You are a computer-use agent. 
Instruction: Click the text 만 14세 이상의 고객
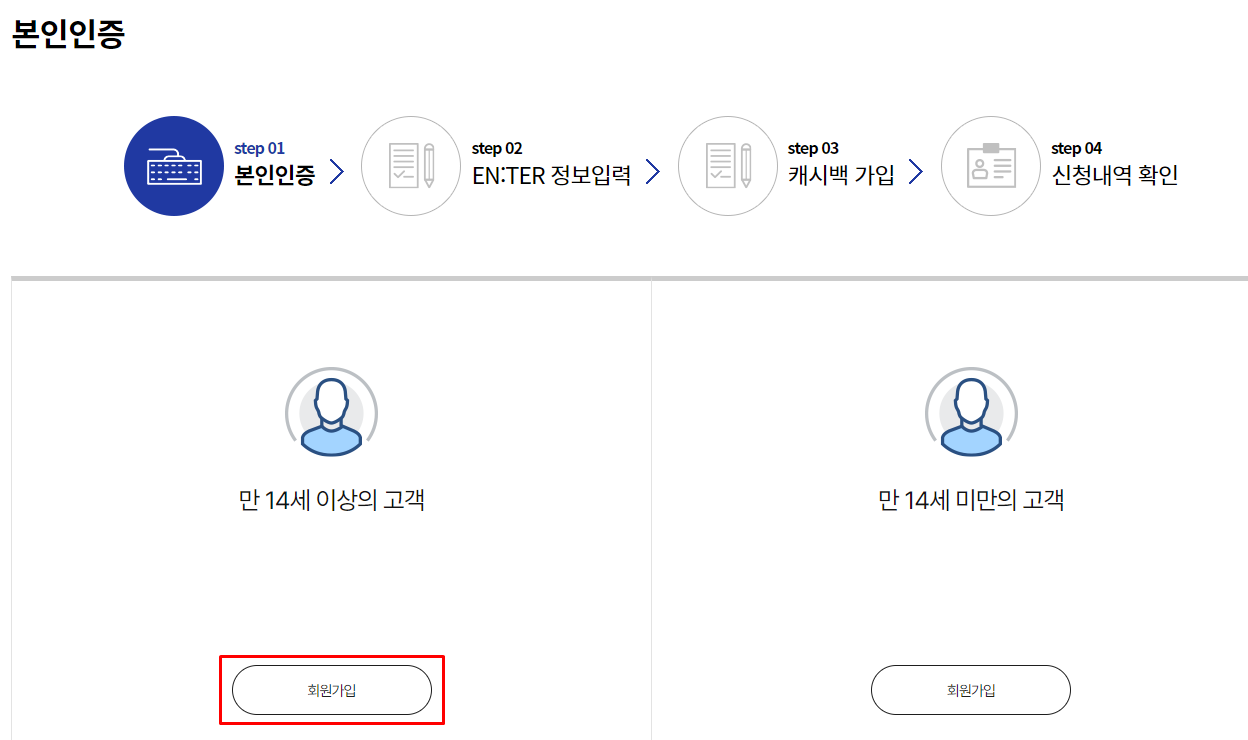pyautogui.click(x=332, y=500)
